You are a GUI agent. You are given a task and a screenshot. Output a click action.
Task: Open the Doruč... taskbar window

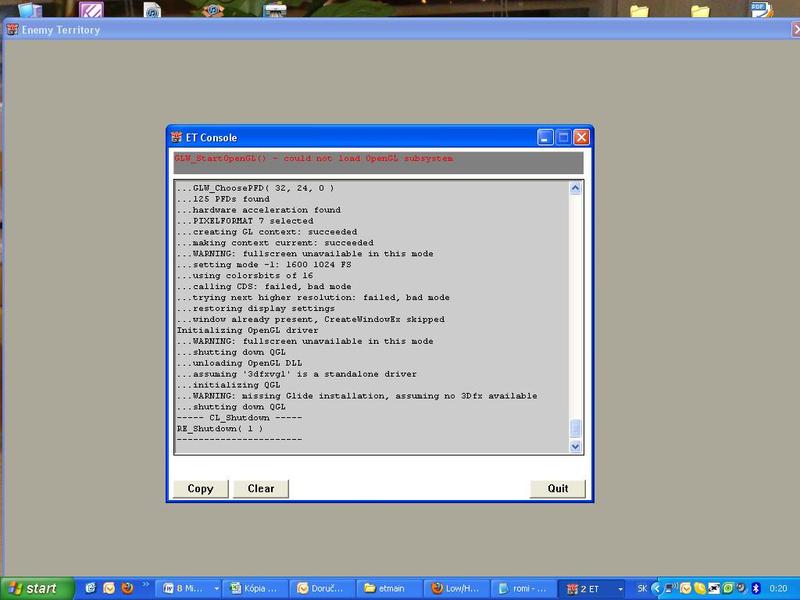pos(322,588)
